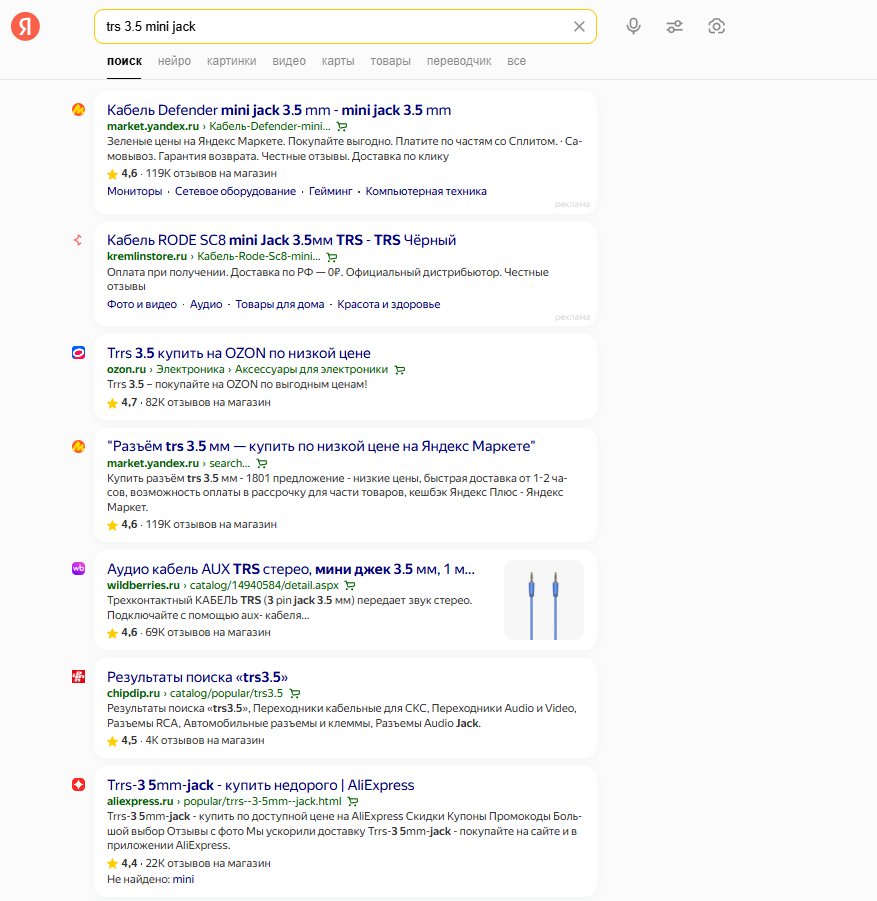The width and height of the screenshot is (877, 901).
Task: Click the Yandex Market favicon beside the Defender cable result
Action: (79, 109)
